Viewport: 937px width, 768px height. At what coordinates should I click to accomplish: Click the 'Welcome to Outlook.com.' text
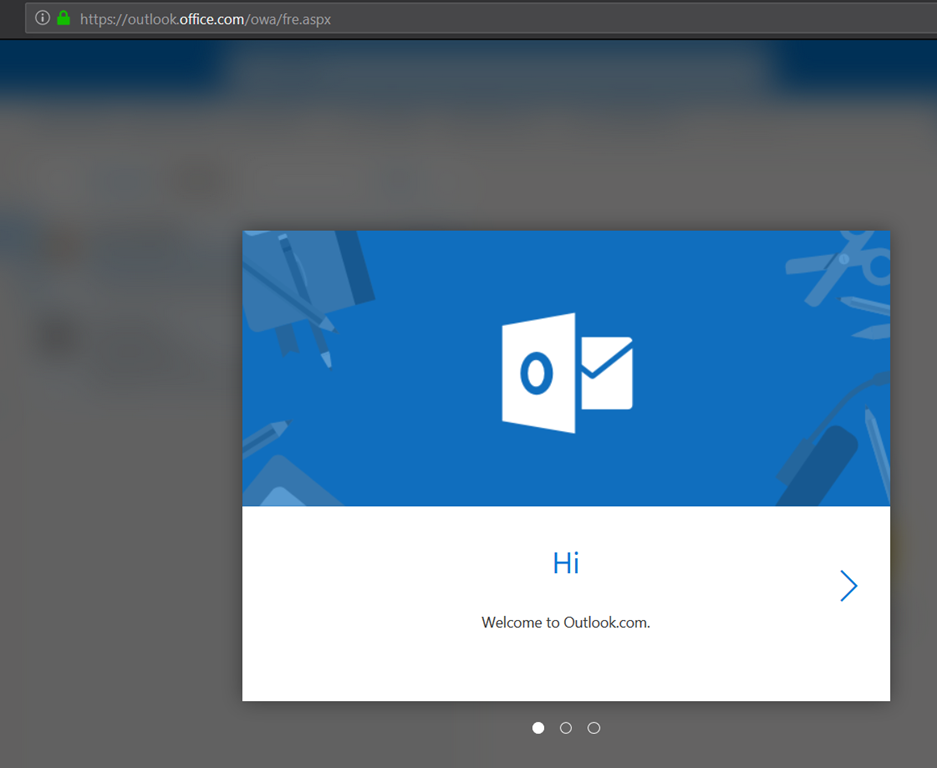pyautogui.click(x=566, y=622)
